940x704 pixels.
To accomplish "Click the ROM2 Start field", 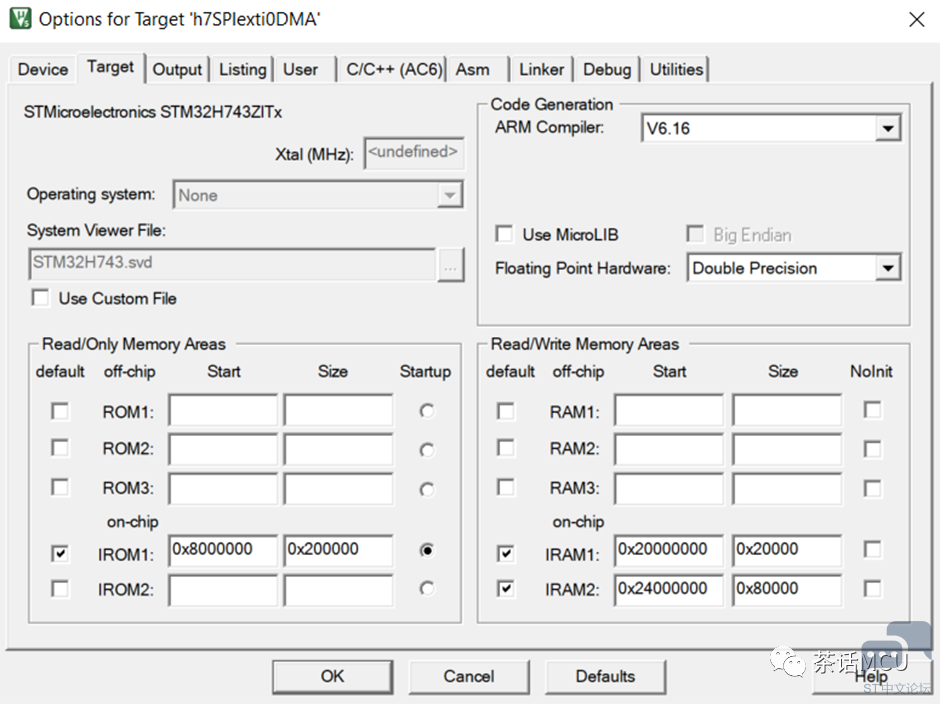I will coord(224,449).
